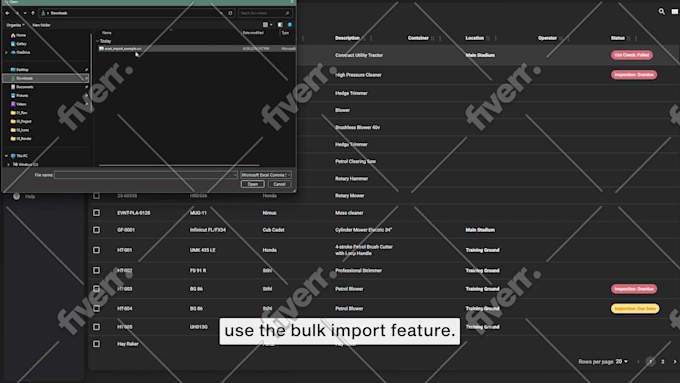Screen dimensions: 680x383
Task: Expand the Windows (C:) drive
Action: click(8, 164)
